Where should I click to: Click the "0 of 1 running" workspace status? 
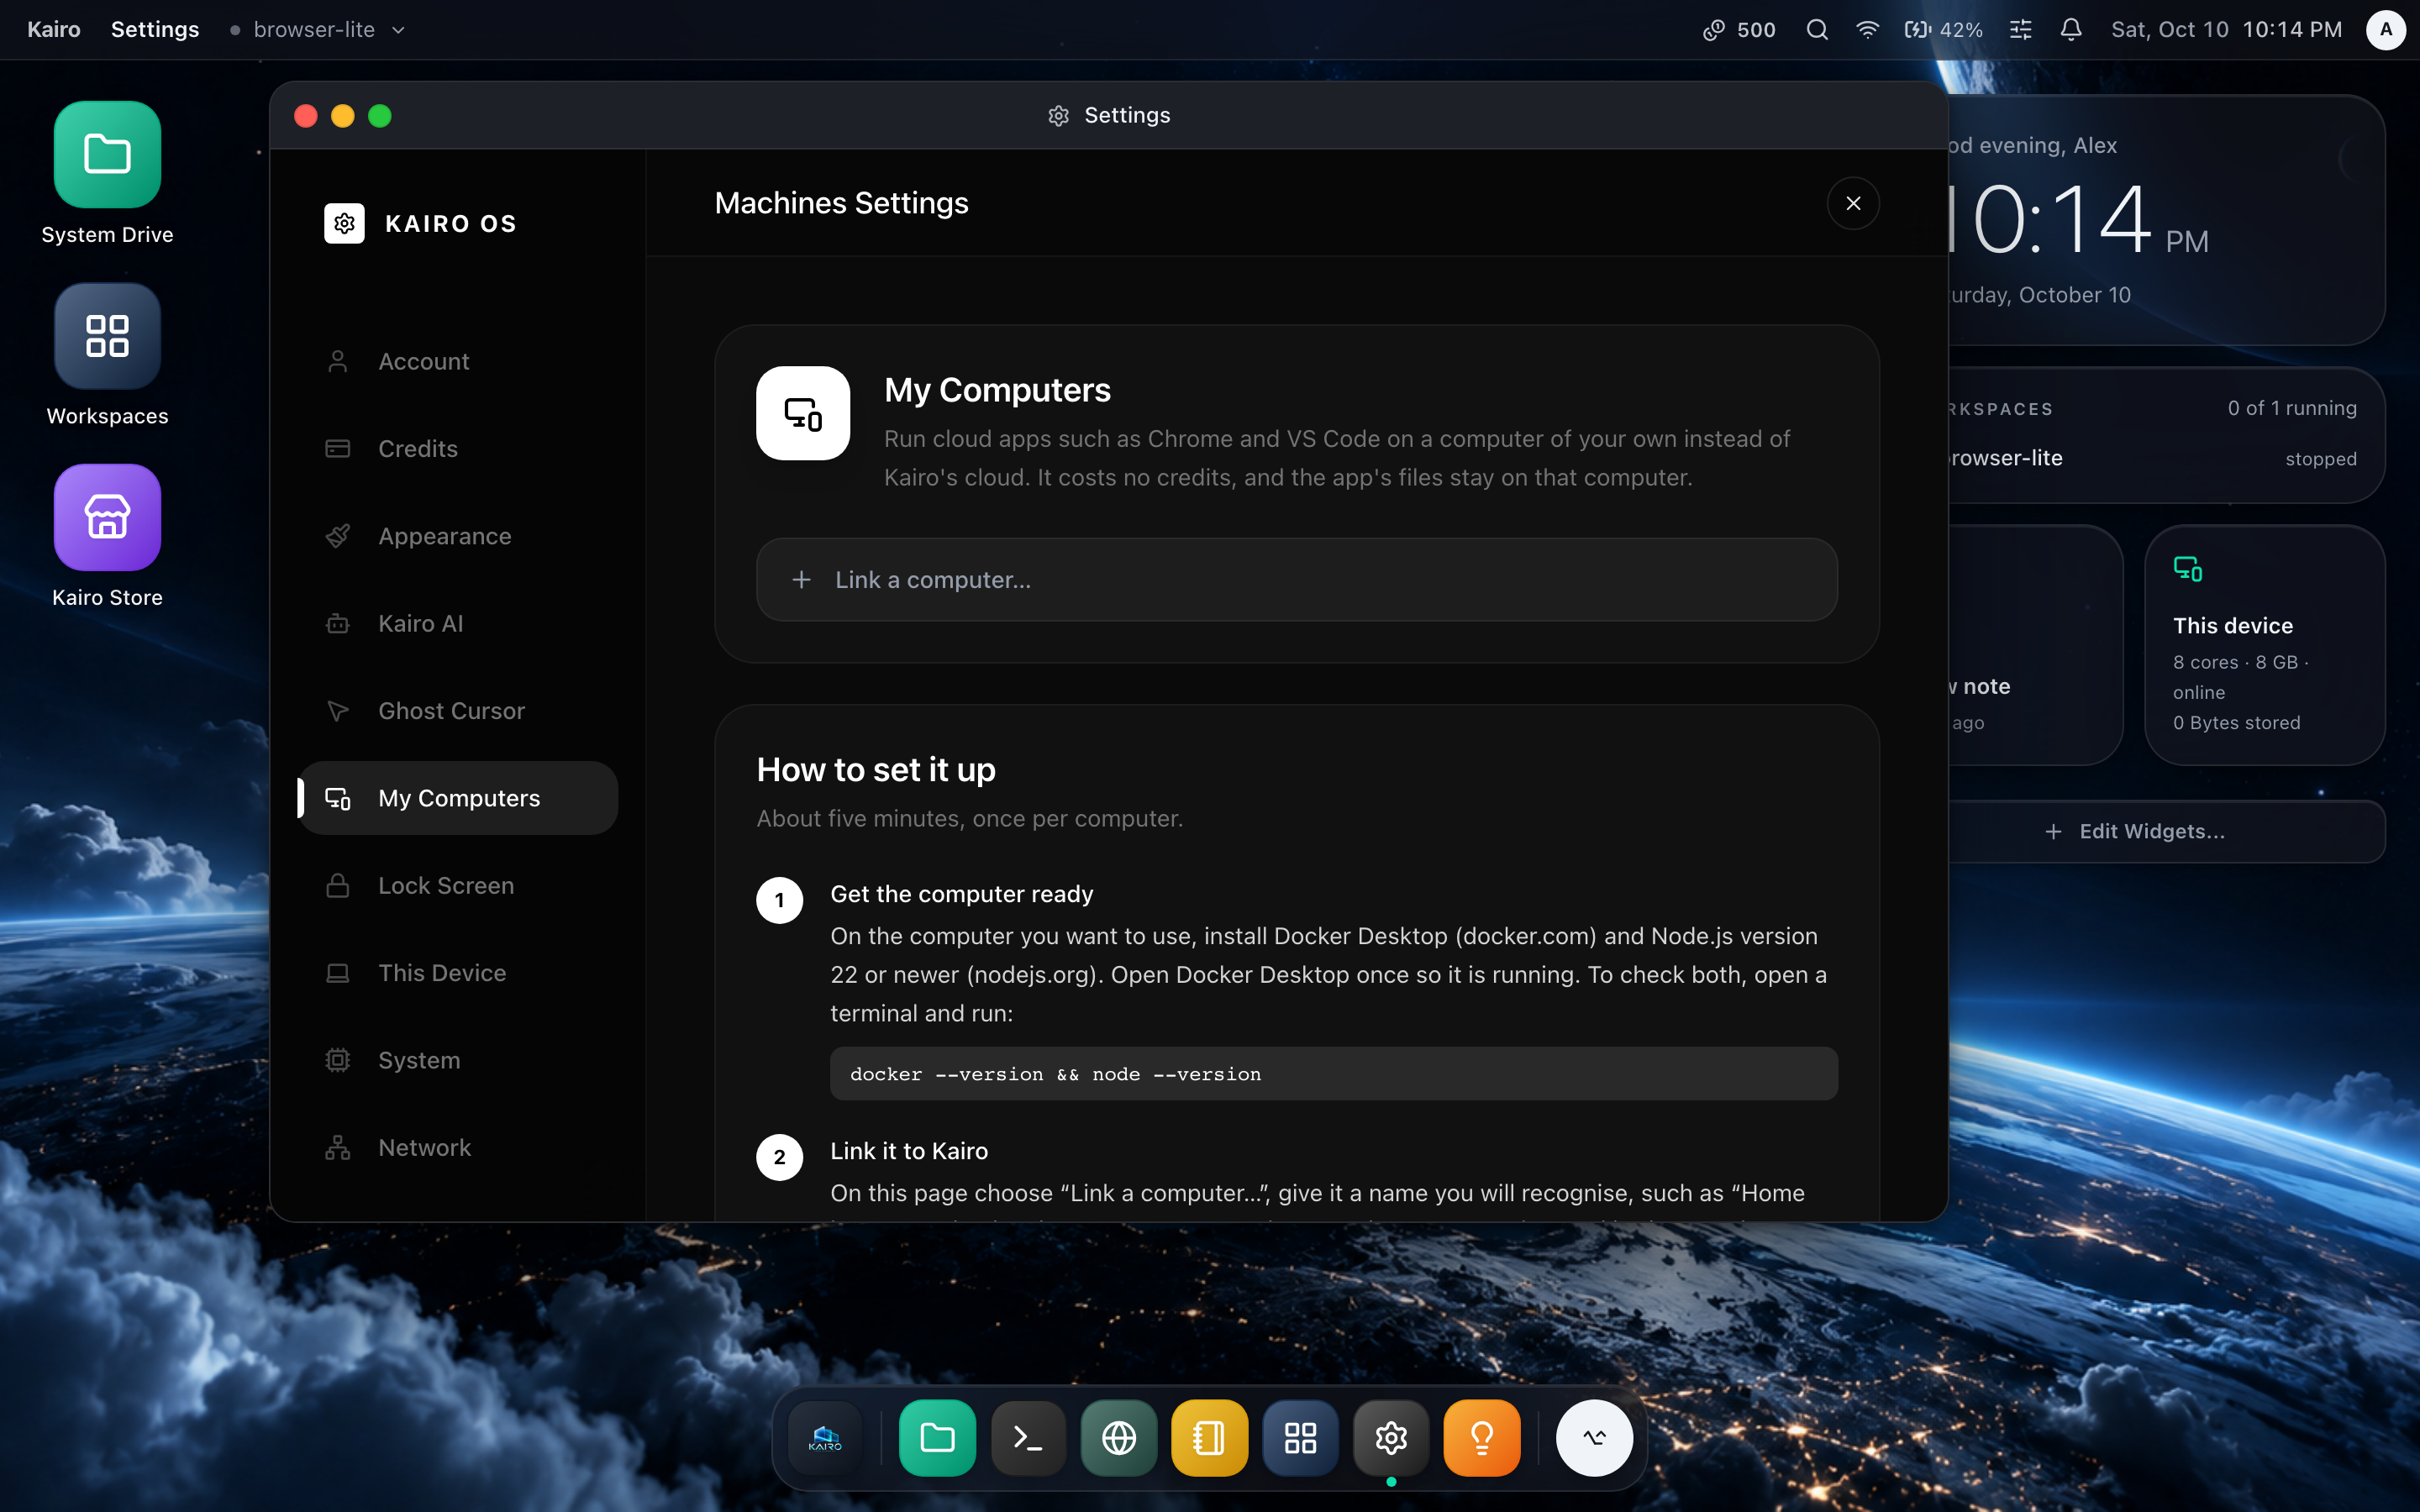coord(2292,408)
